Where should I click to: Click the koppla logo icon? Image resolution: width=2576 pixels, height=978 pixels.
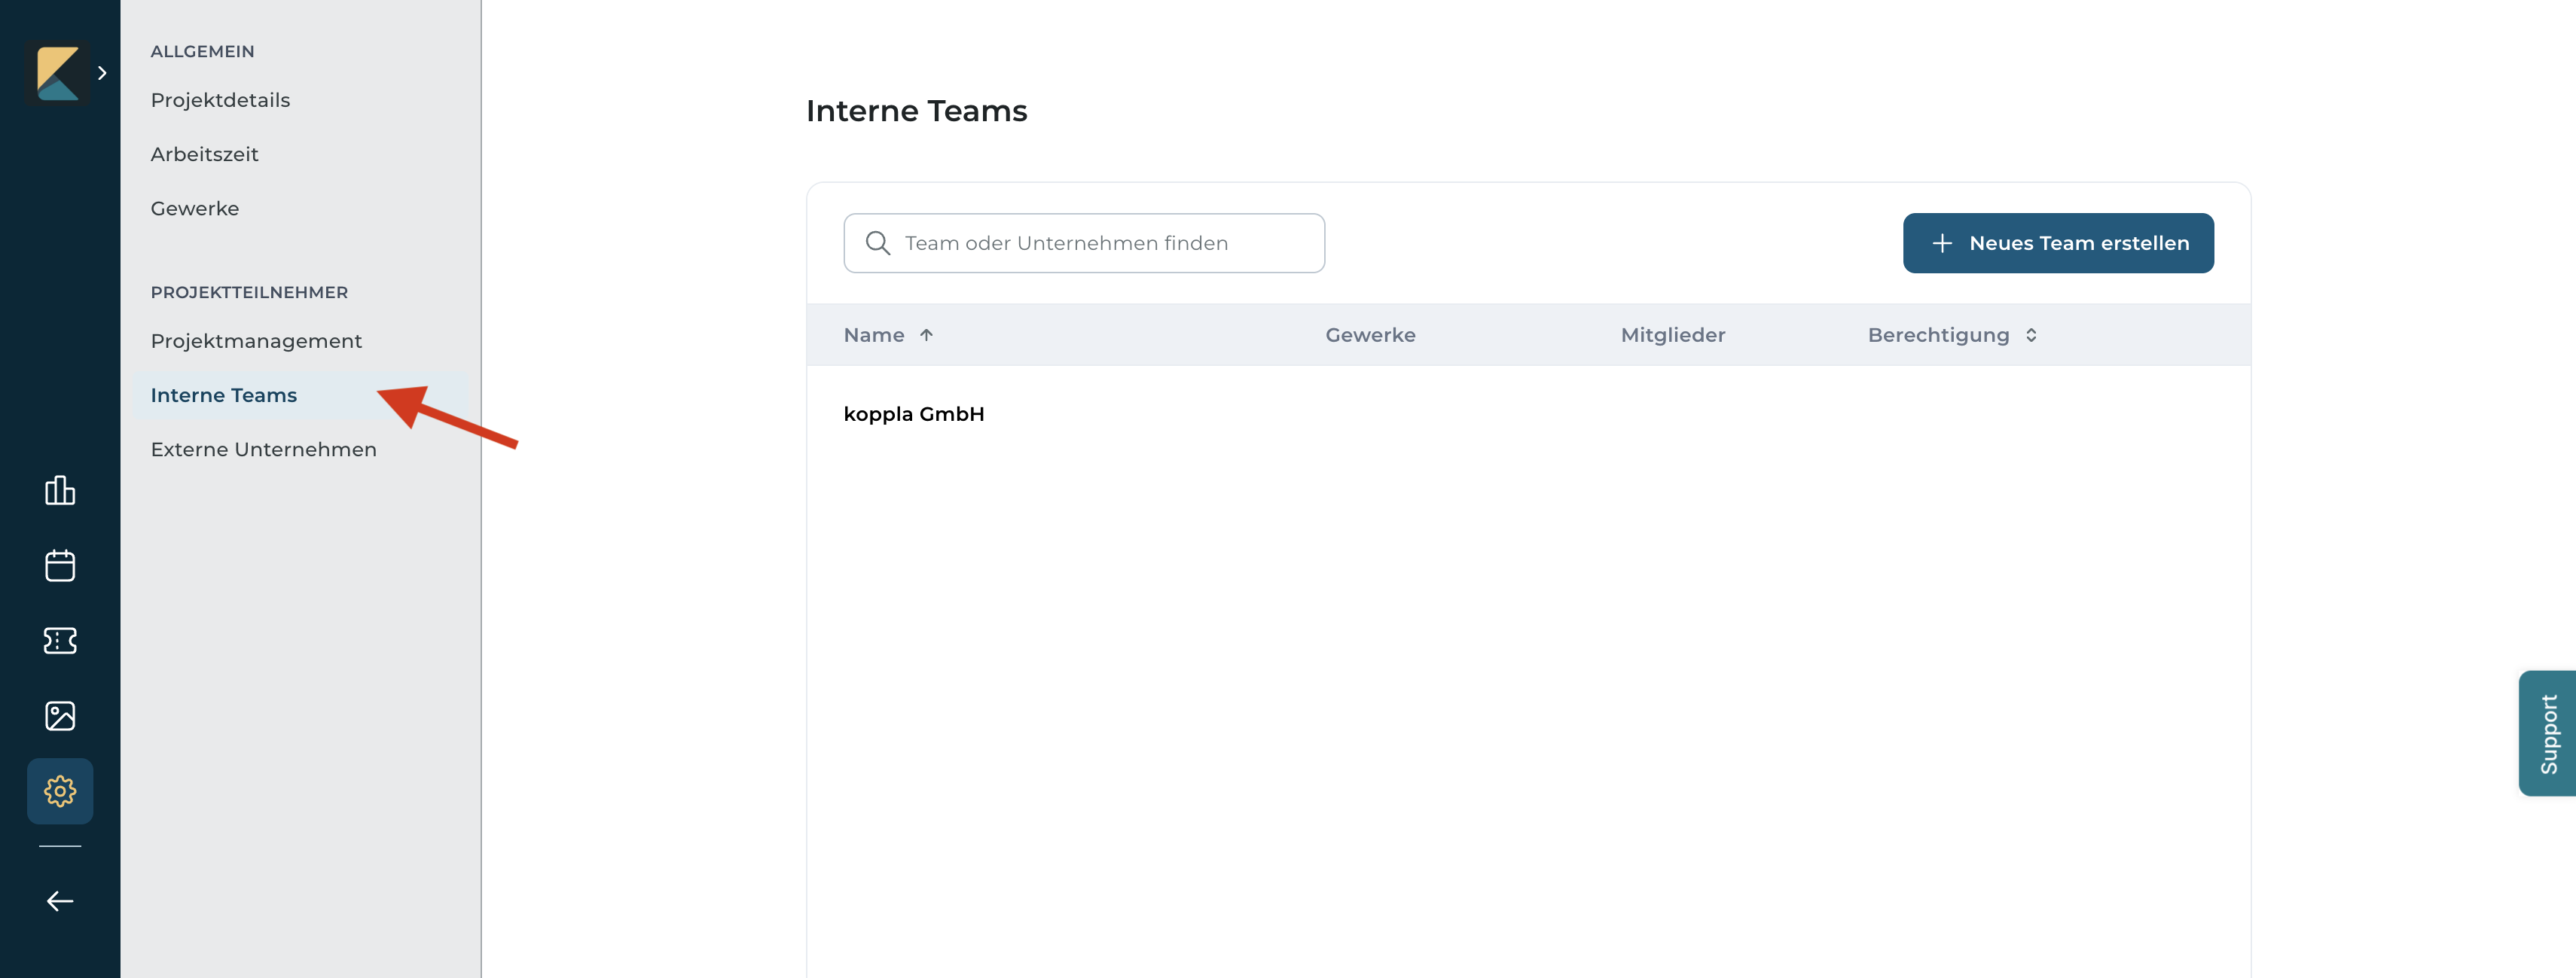tap(57, 73)
